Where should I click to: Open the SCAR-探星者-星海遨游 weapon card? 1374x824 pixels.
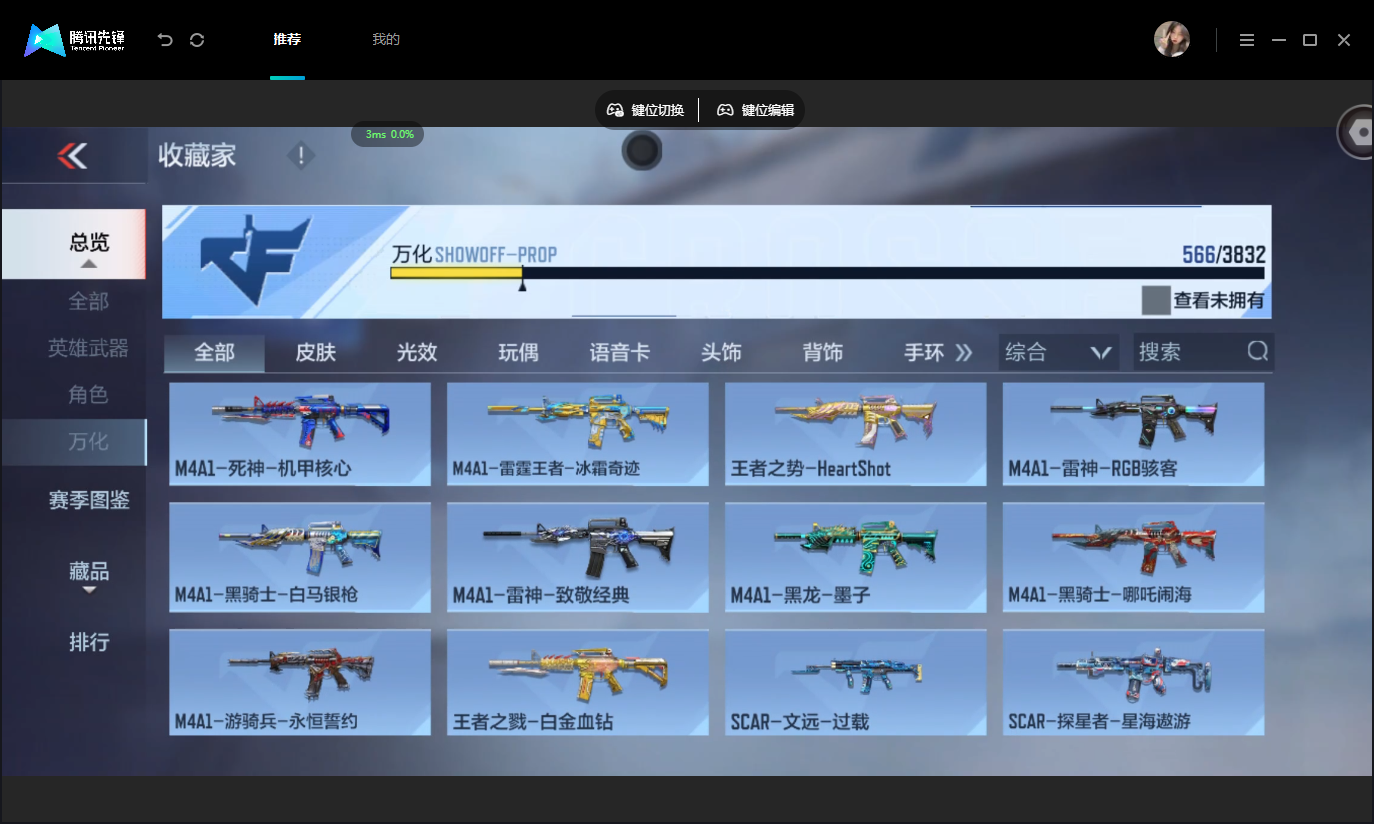[1134, 683]
